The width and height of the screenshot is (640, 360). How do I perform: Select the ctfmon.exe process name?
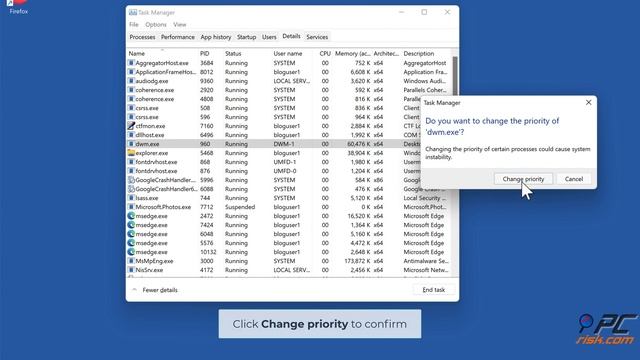pyautogui.click(x=150, y=126)
